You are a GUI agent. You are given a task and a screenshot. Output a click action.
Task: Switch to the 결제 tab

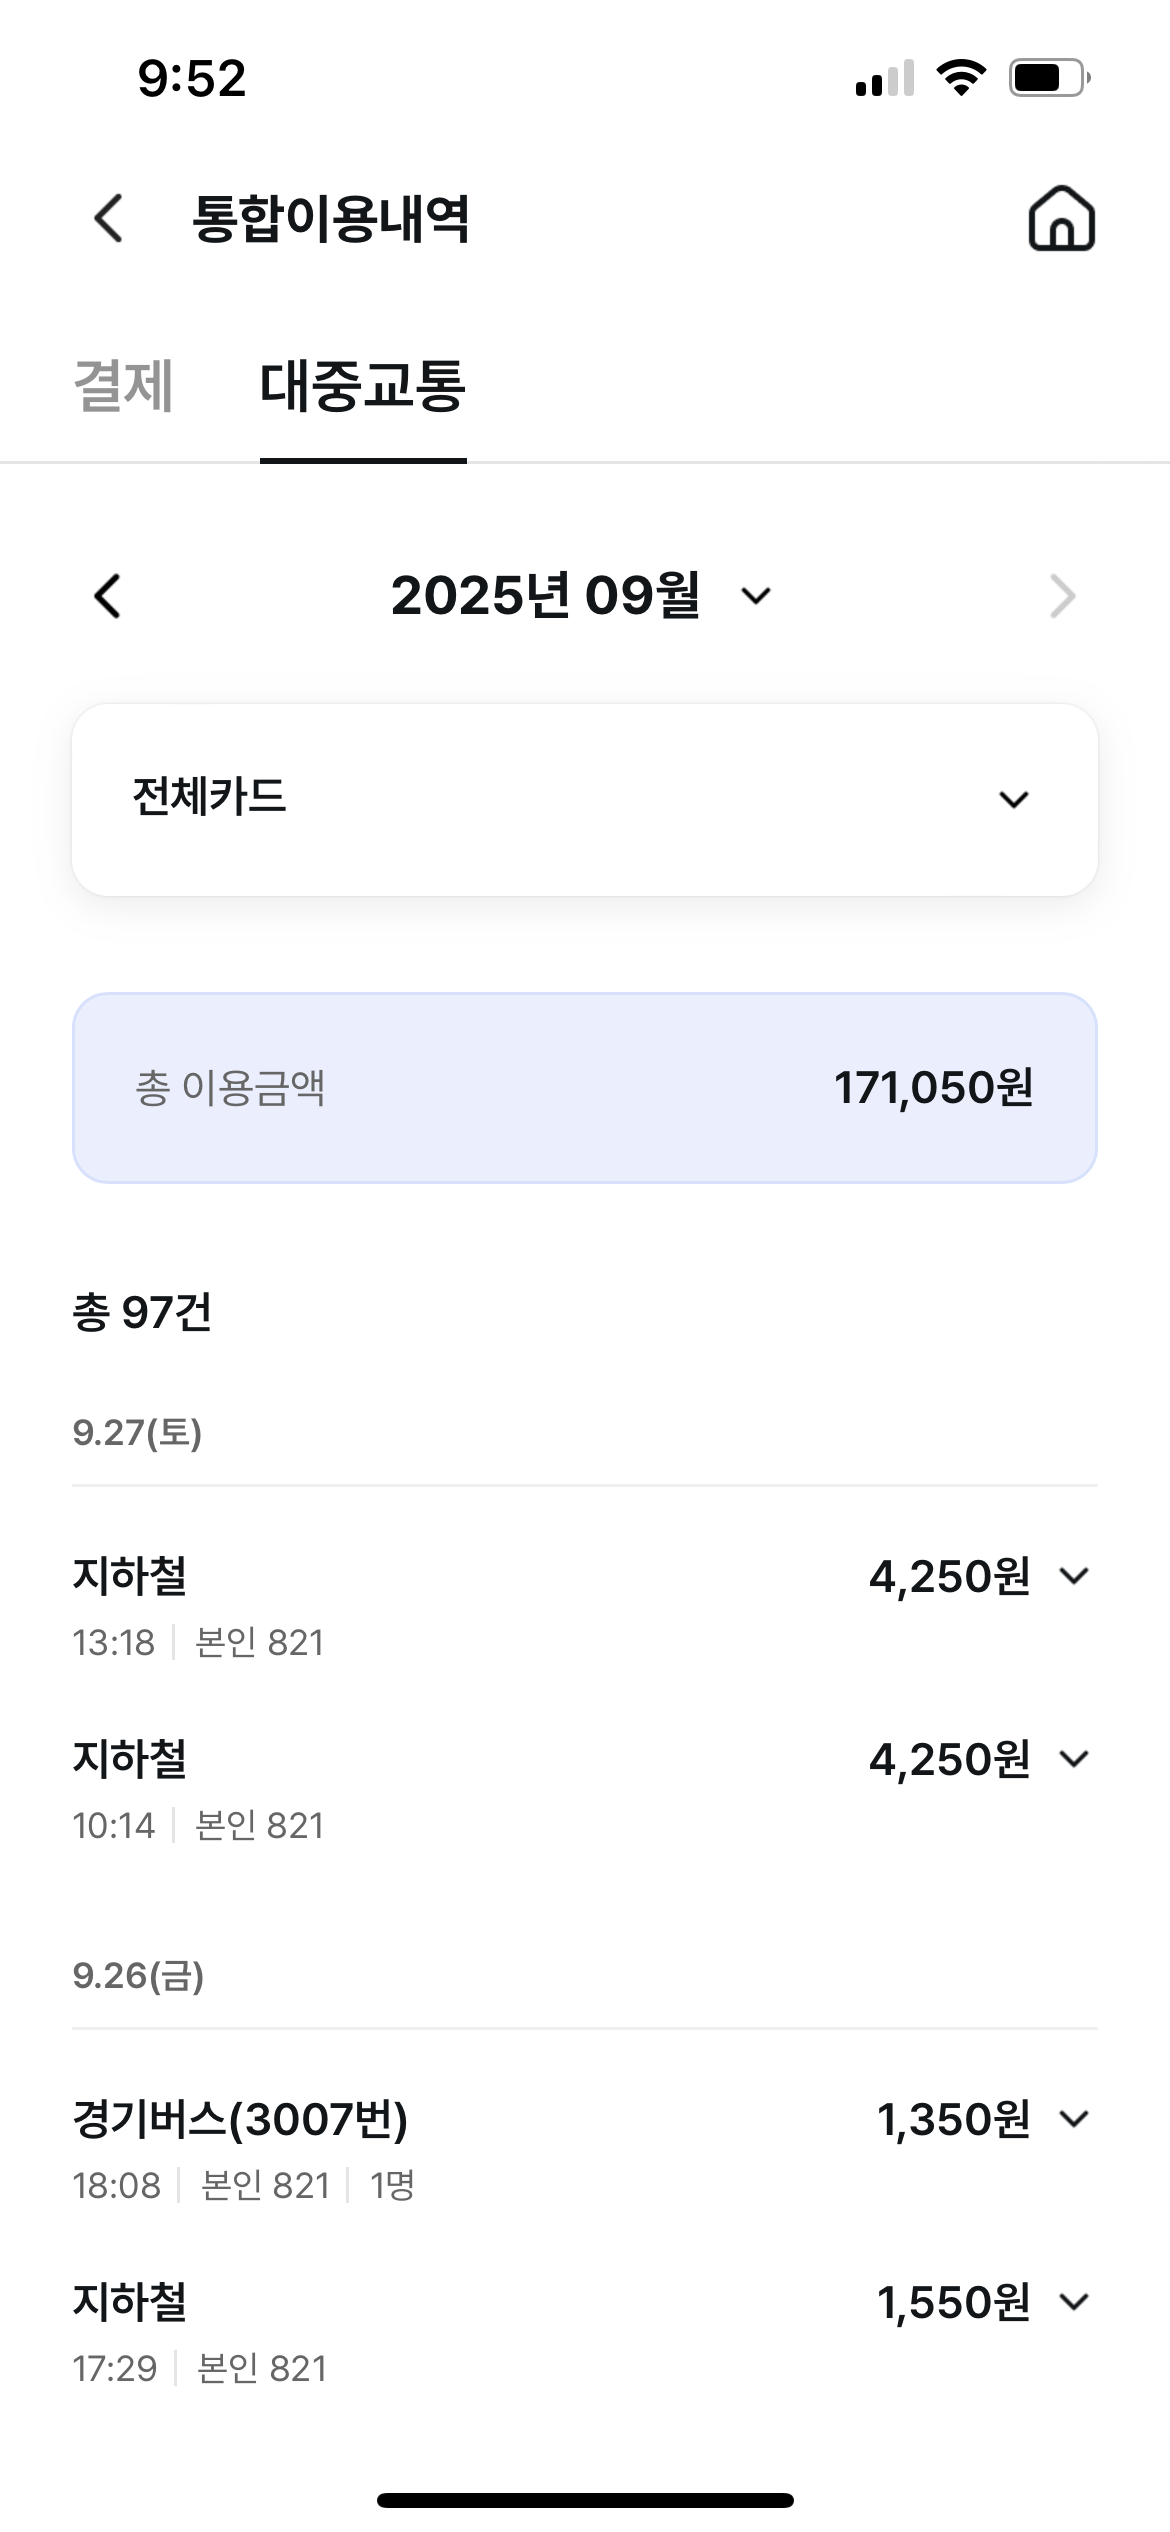124,386
